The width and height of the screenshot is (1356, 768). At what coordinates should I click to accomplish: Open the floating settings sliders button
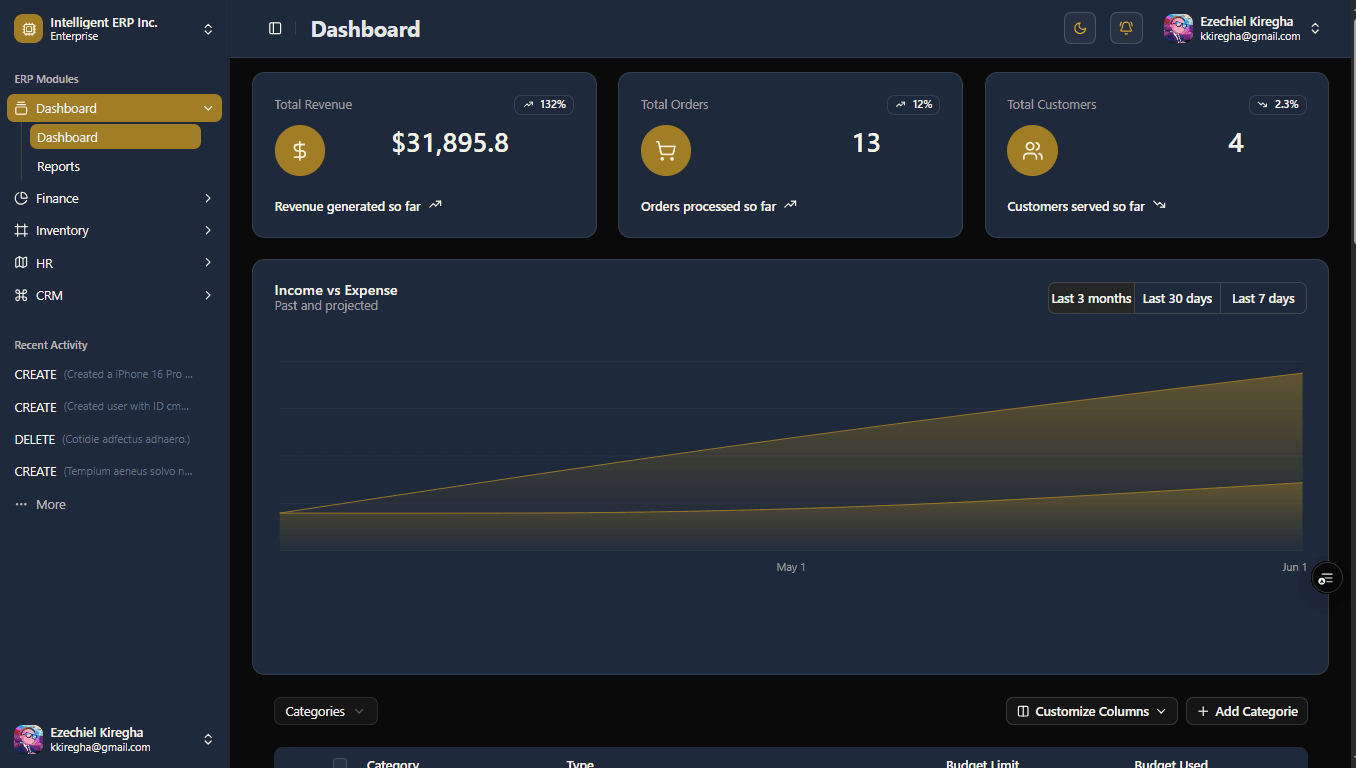point(1326,578)
